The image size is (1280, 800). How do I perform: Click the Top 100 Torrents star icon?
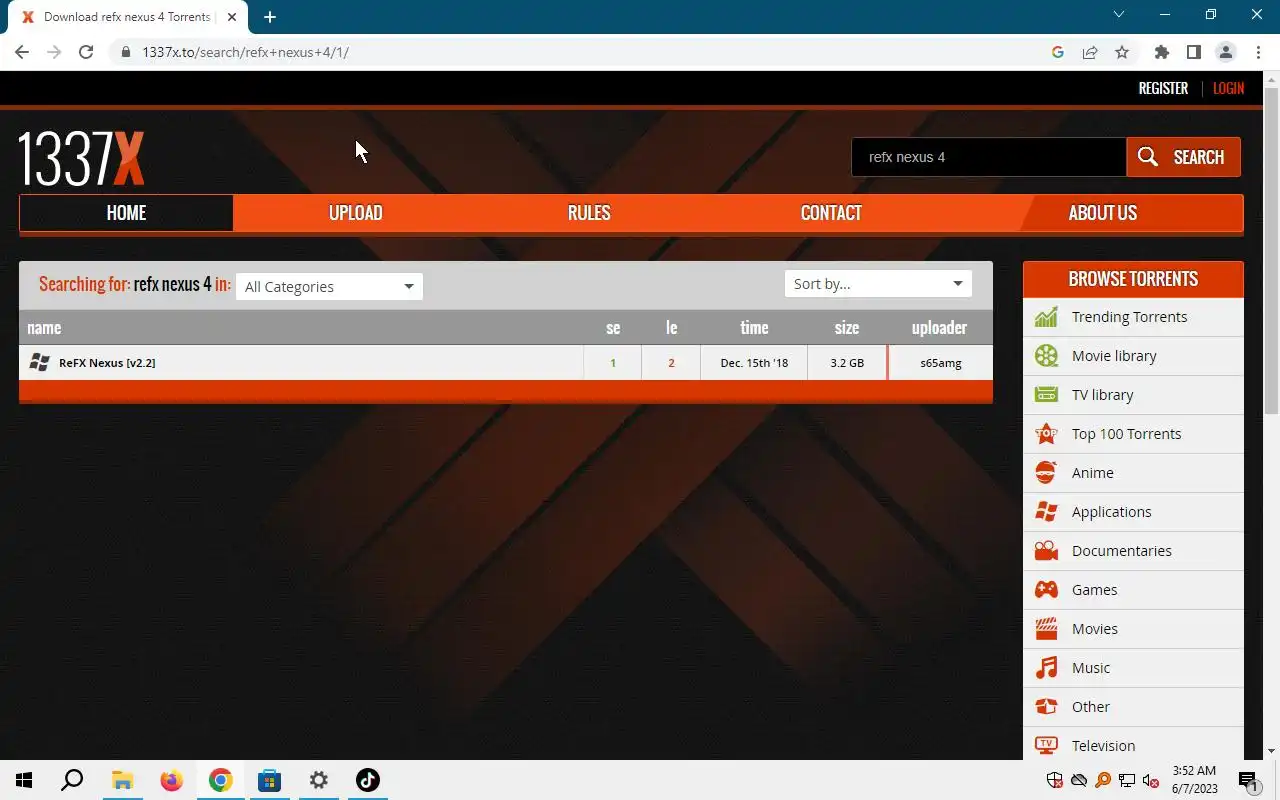1046,434
